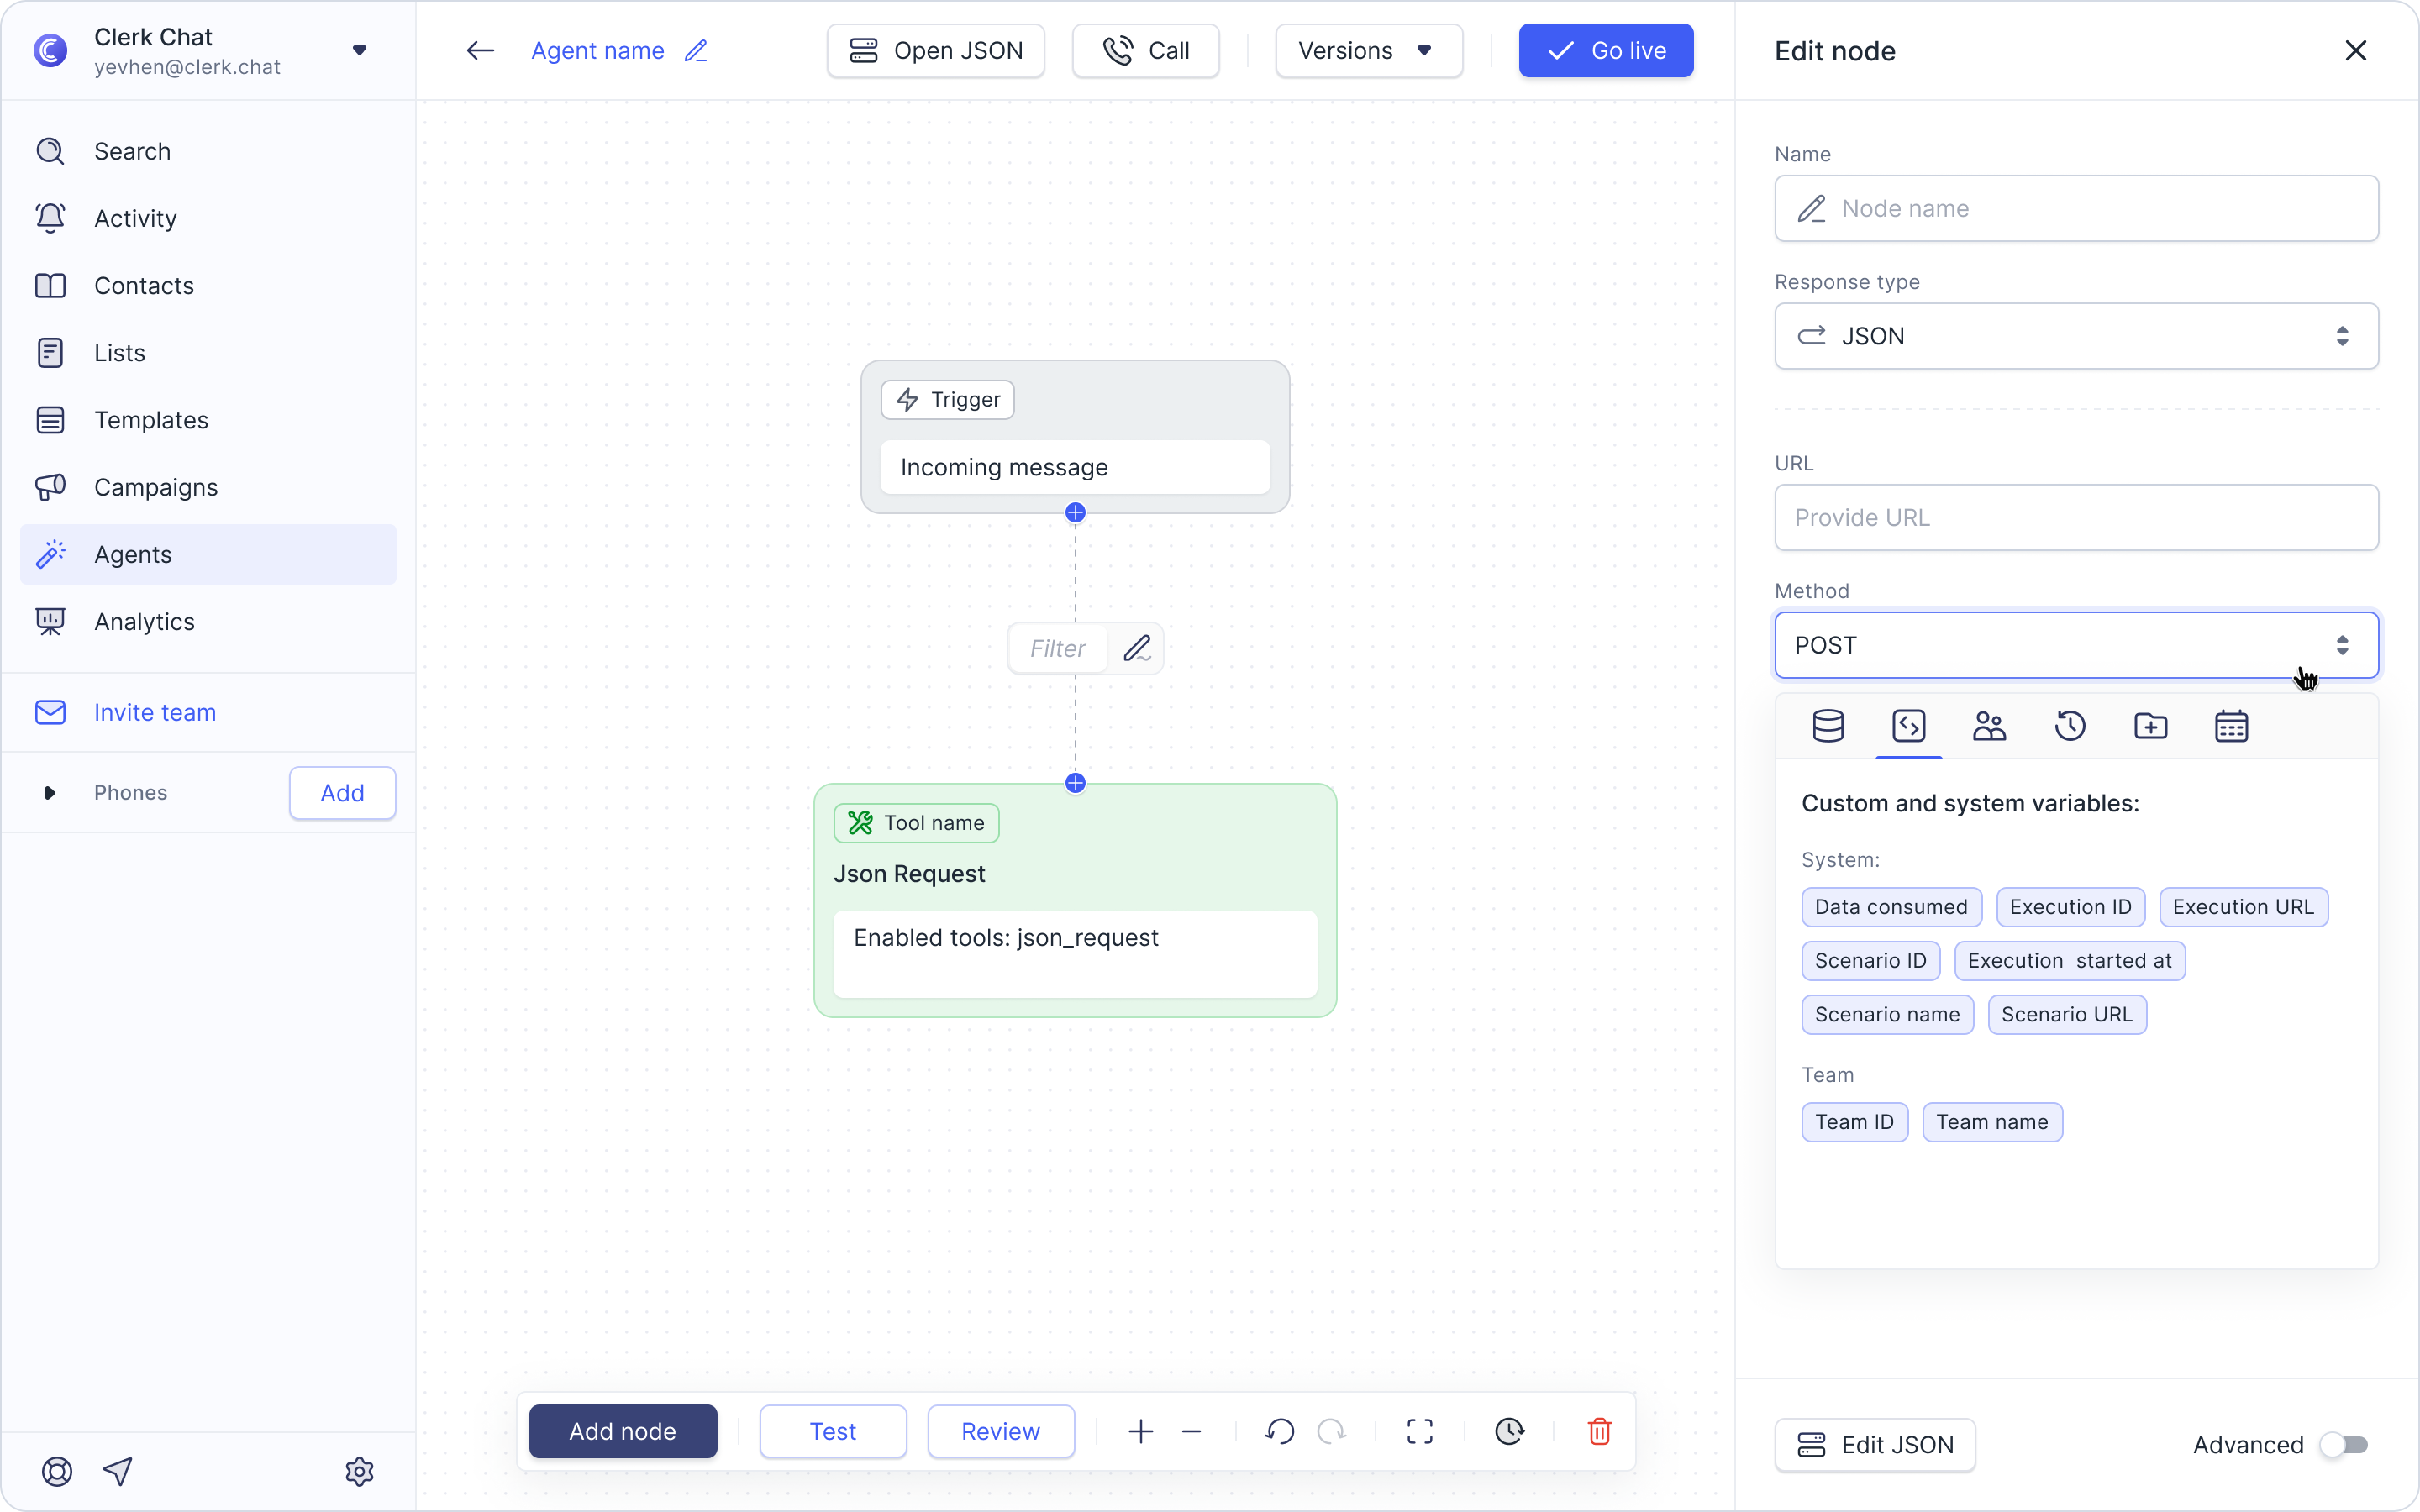Viewport: 2420px width, 1512px height.
Task: Click the Provide URL input field
Action: point(2075,517)
